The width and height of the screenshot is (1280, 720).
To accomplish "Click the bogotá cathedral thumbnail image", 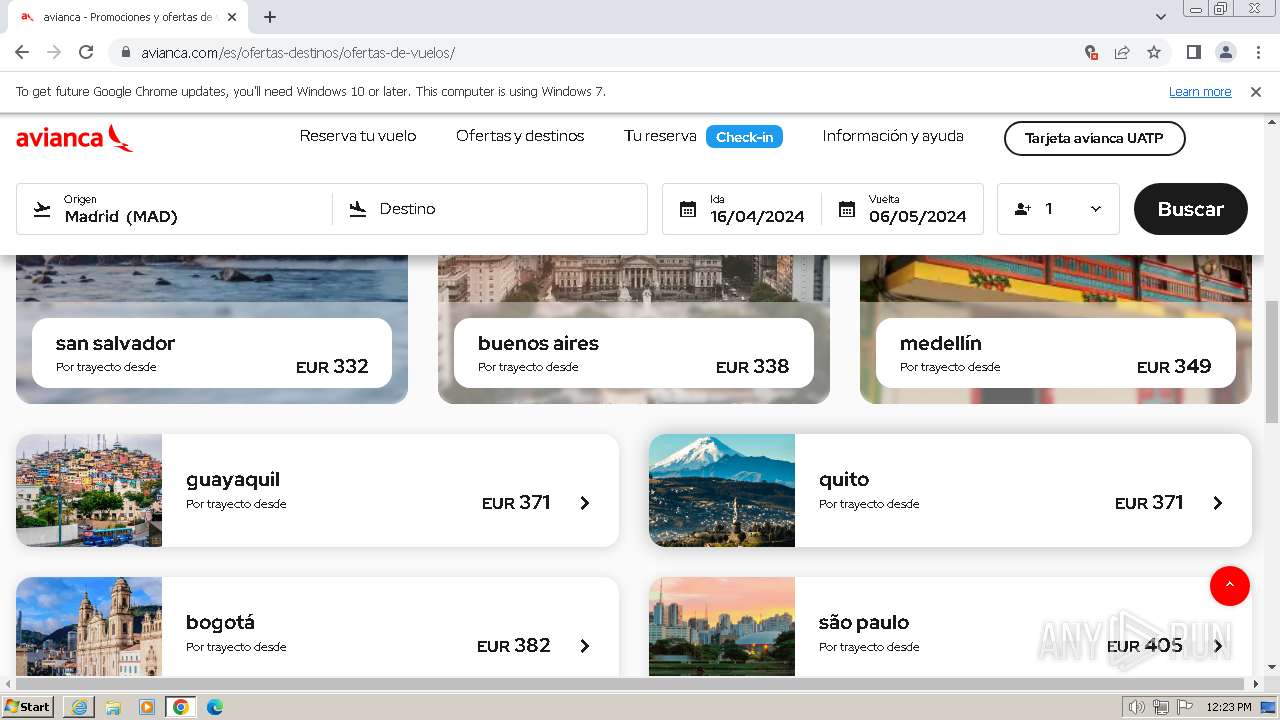I will [x=89, y=627].
